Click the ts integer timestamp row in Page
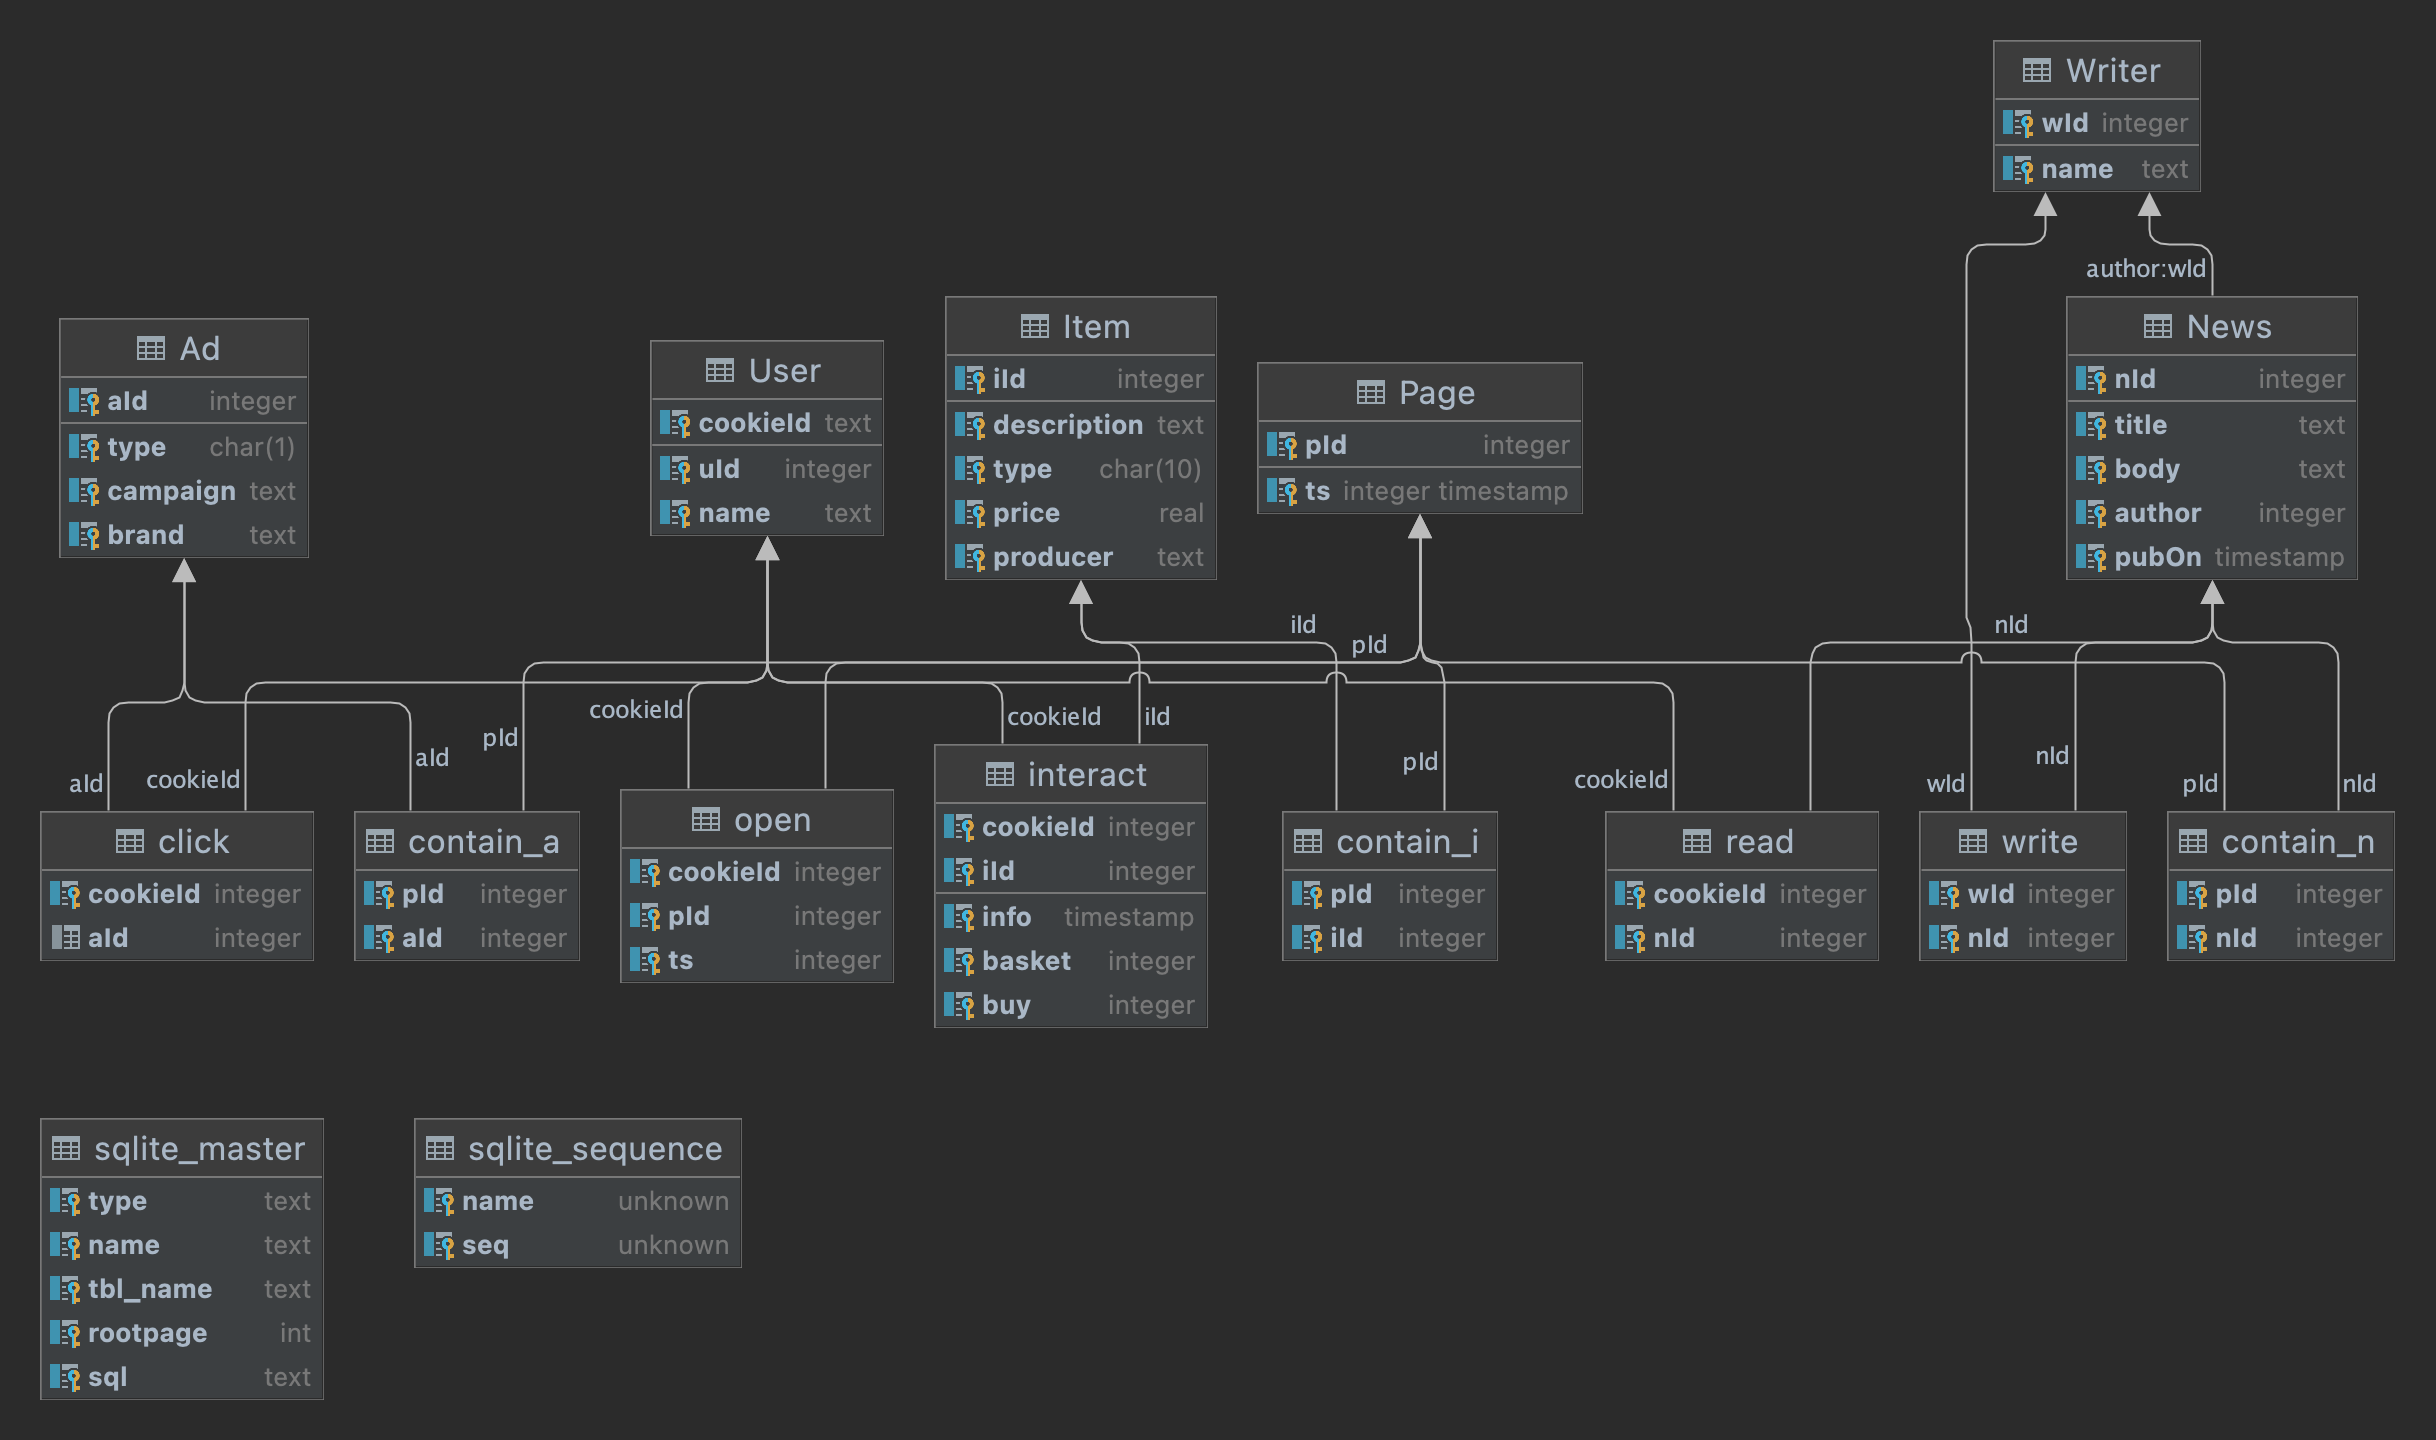 click(1419, 491)
